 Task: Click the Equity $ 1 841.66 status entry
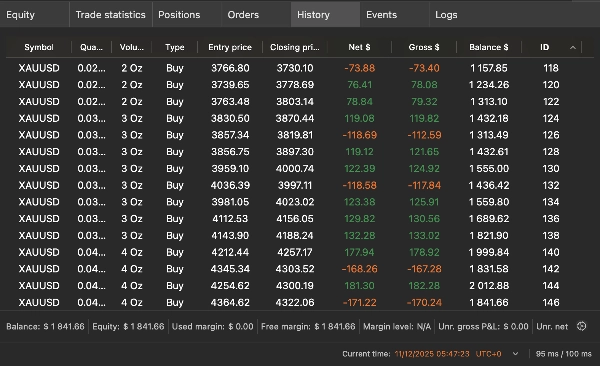click(128, 327)
